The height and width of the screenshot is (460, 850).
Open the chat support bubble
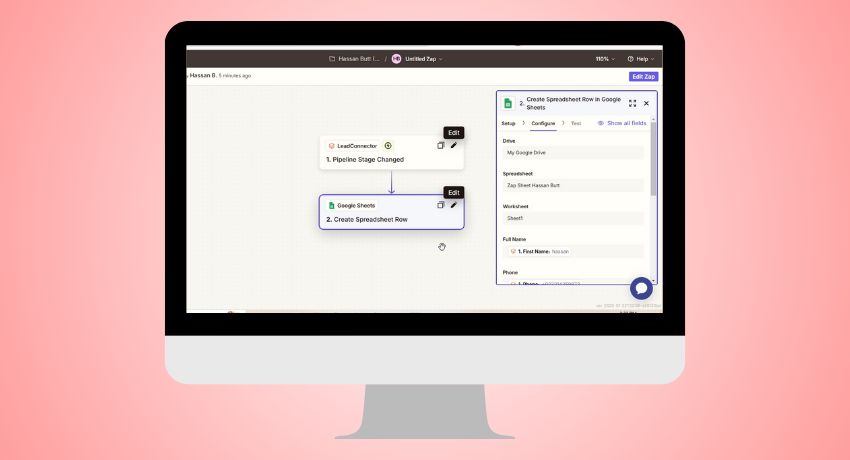641,288
